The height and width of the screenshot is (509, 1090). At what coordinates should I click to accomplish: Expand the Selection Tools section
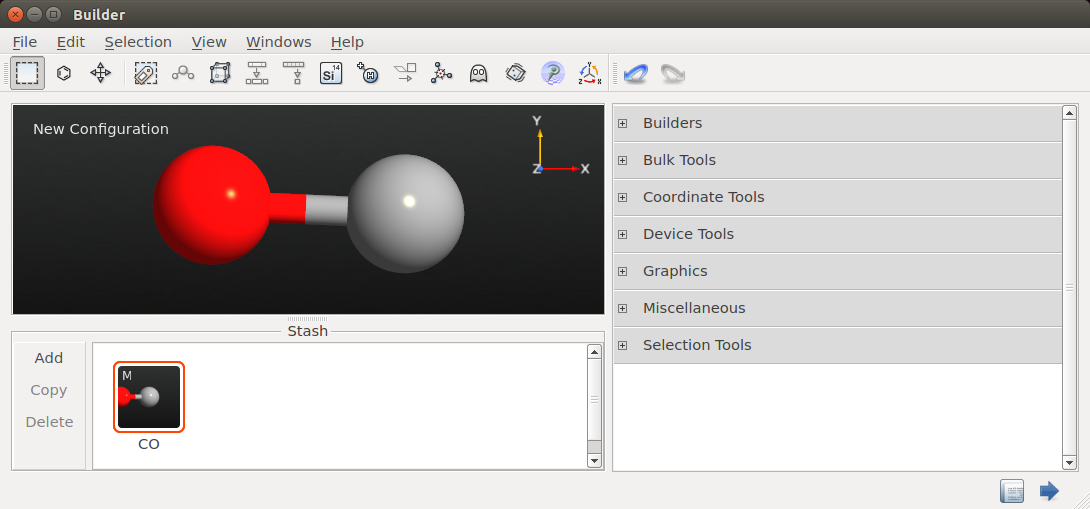coord(622,345)
